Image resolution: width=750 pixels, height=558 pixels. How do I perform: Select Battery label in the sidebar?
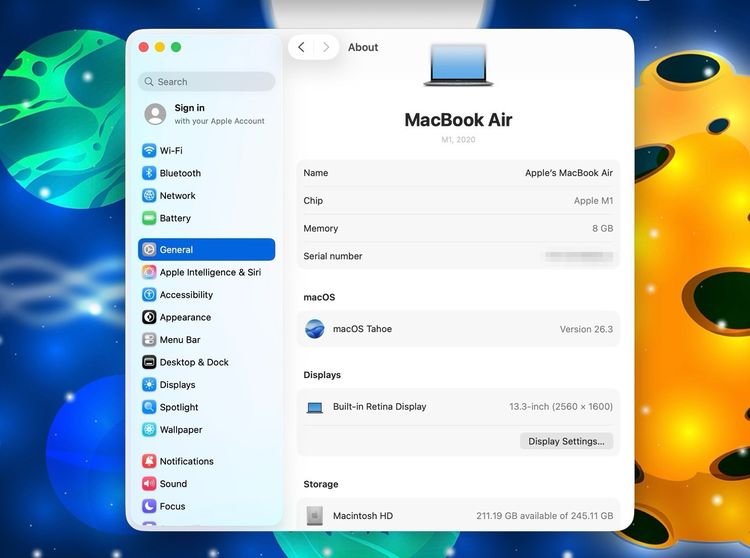click(175, 218)
